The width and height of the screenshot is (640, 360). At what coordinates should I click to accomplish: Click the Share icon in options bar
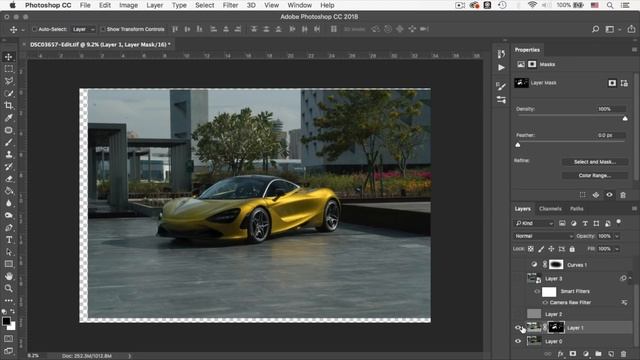point(631,29)
